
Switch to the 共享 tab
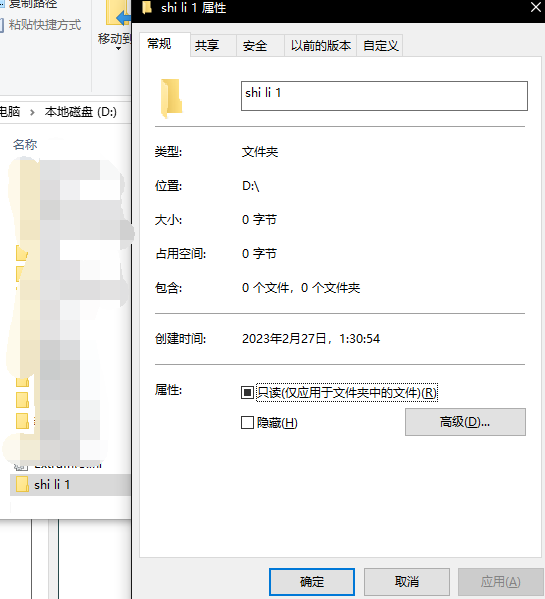(207, 45)
